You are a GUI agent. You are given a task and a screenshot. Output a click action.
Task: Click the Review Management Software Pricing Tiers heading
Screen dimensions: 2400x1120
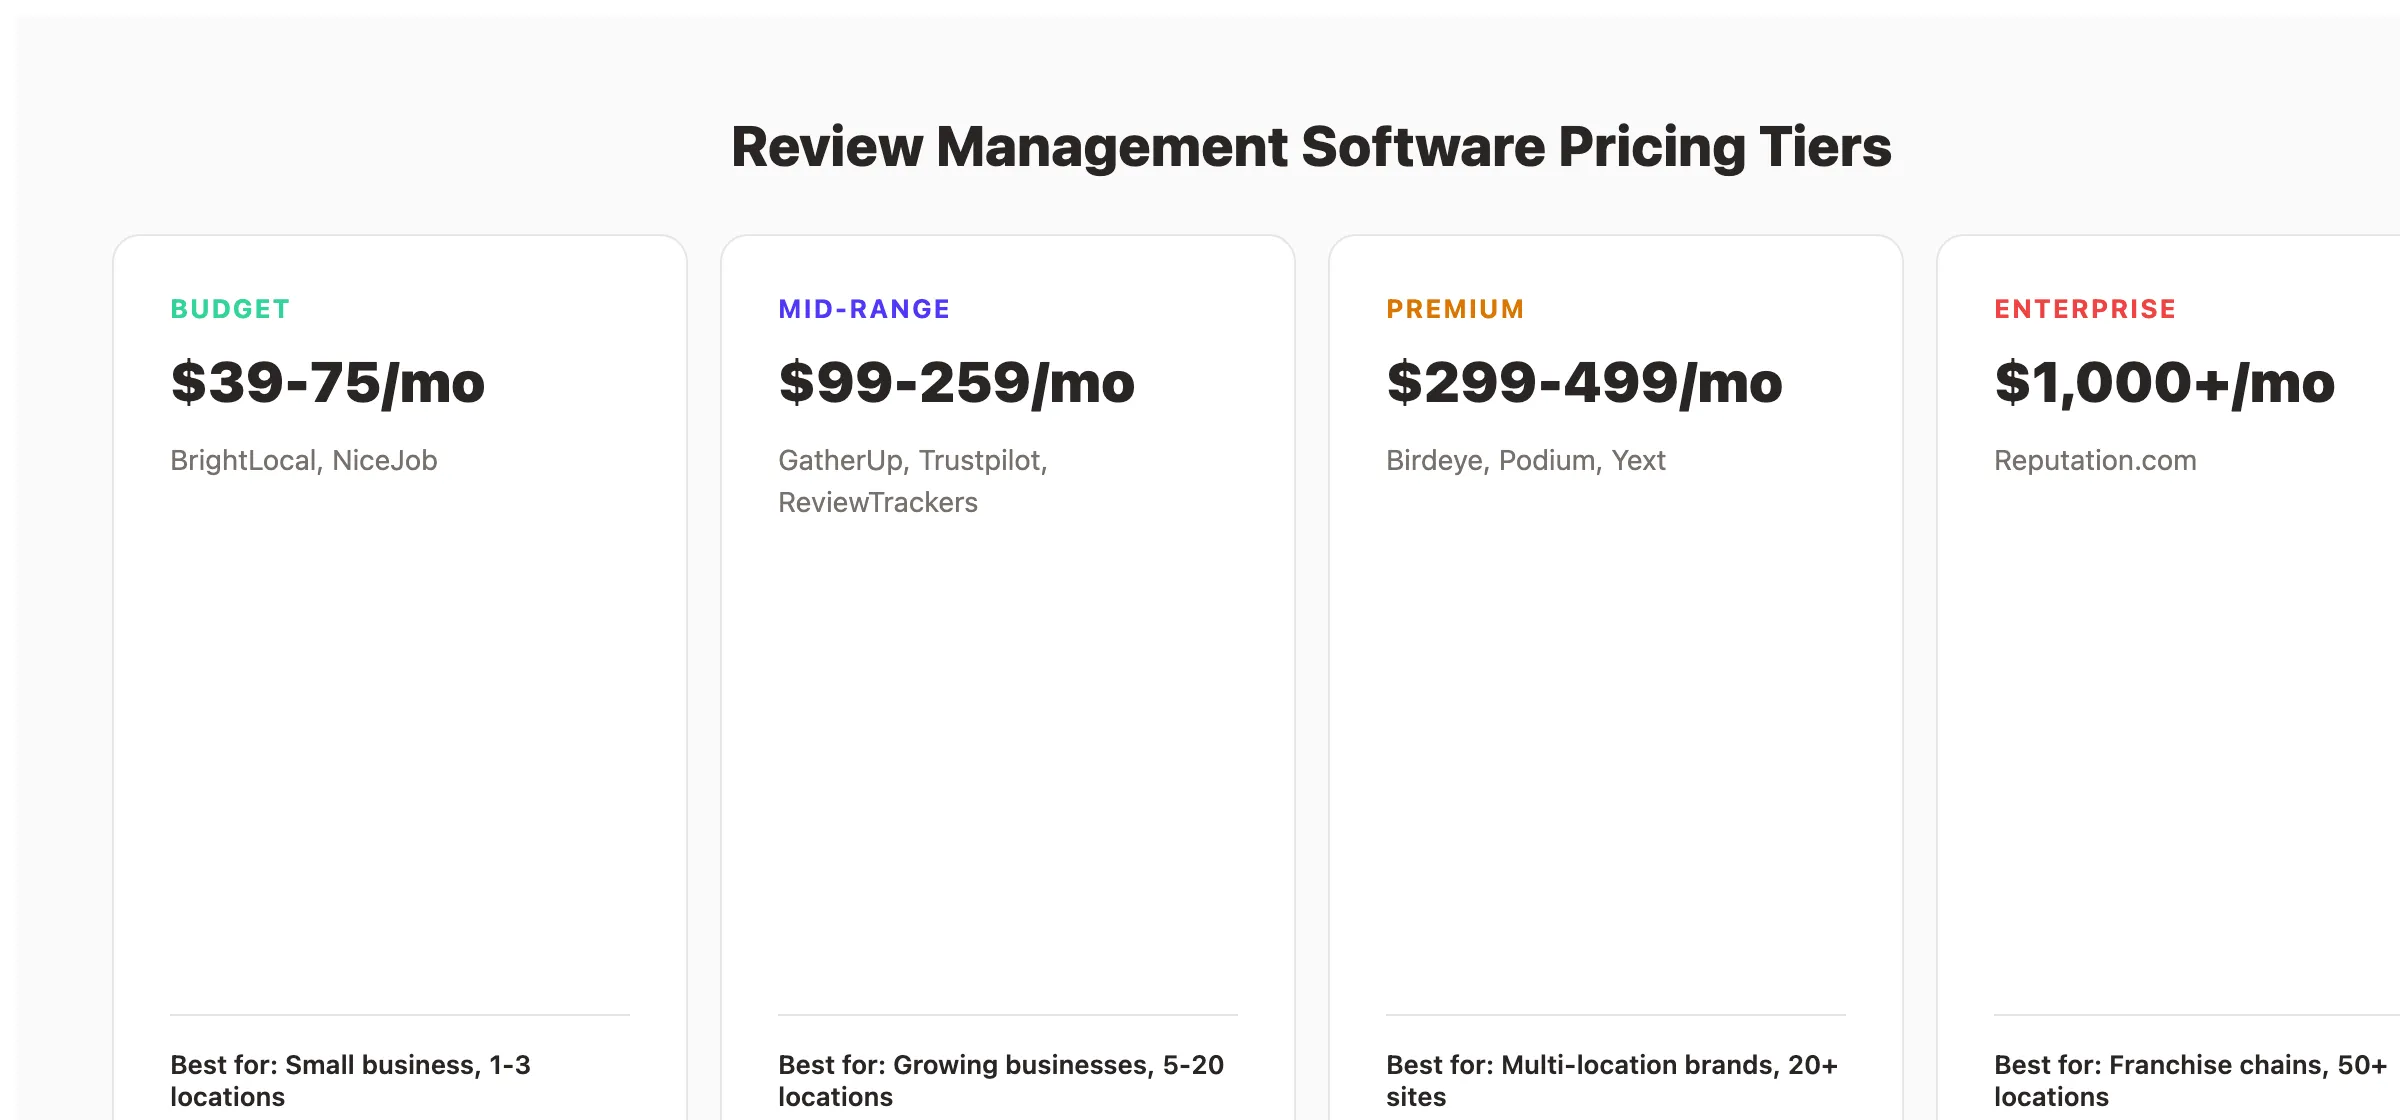pos(1311,147)
